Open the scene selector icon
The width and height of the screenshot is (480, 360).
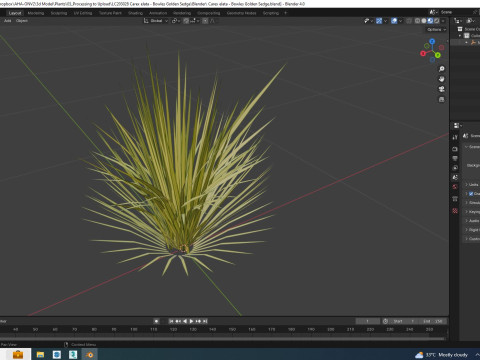click(433, 12)
